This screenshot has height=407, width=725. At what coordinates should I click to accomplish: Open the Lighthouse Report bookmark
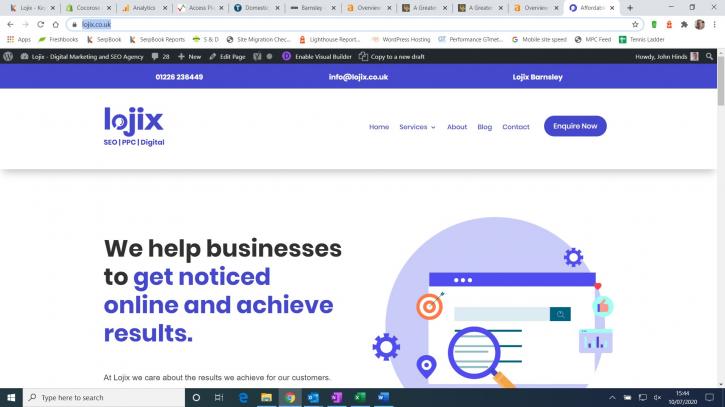tap(330, 40)
